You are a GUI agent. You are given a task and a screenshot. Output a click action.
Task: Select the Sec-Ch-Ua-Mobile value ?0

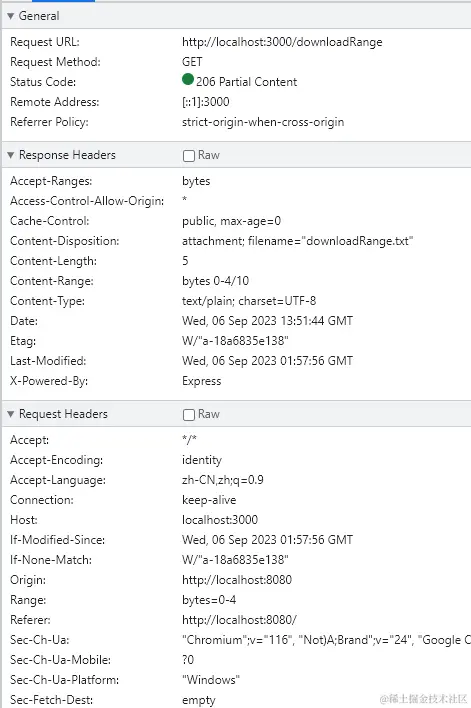[x=188, y=660]
